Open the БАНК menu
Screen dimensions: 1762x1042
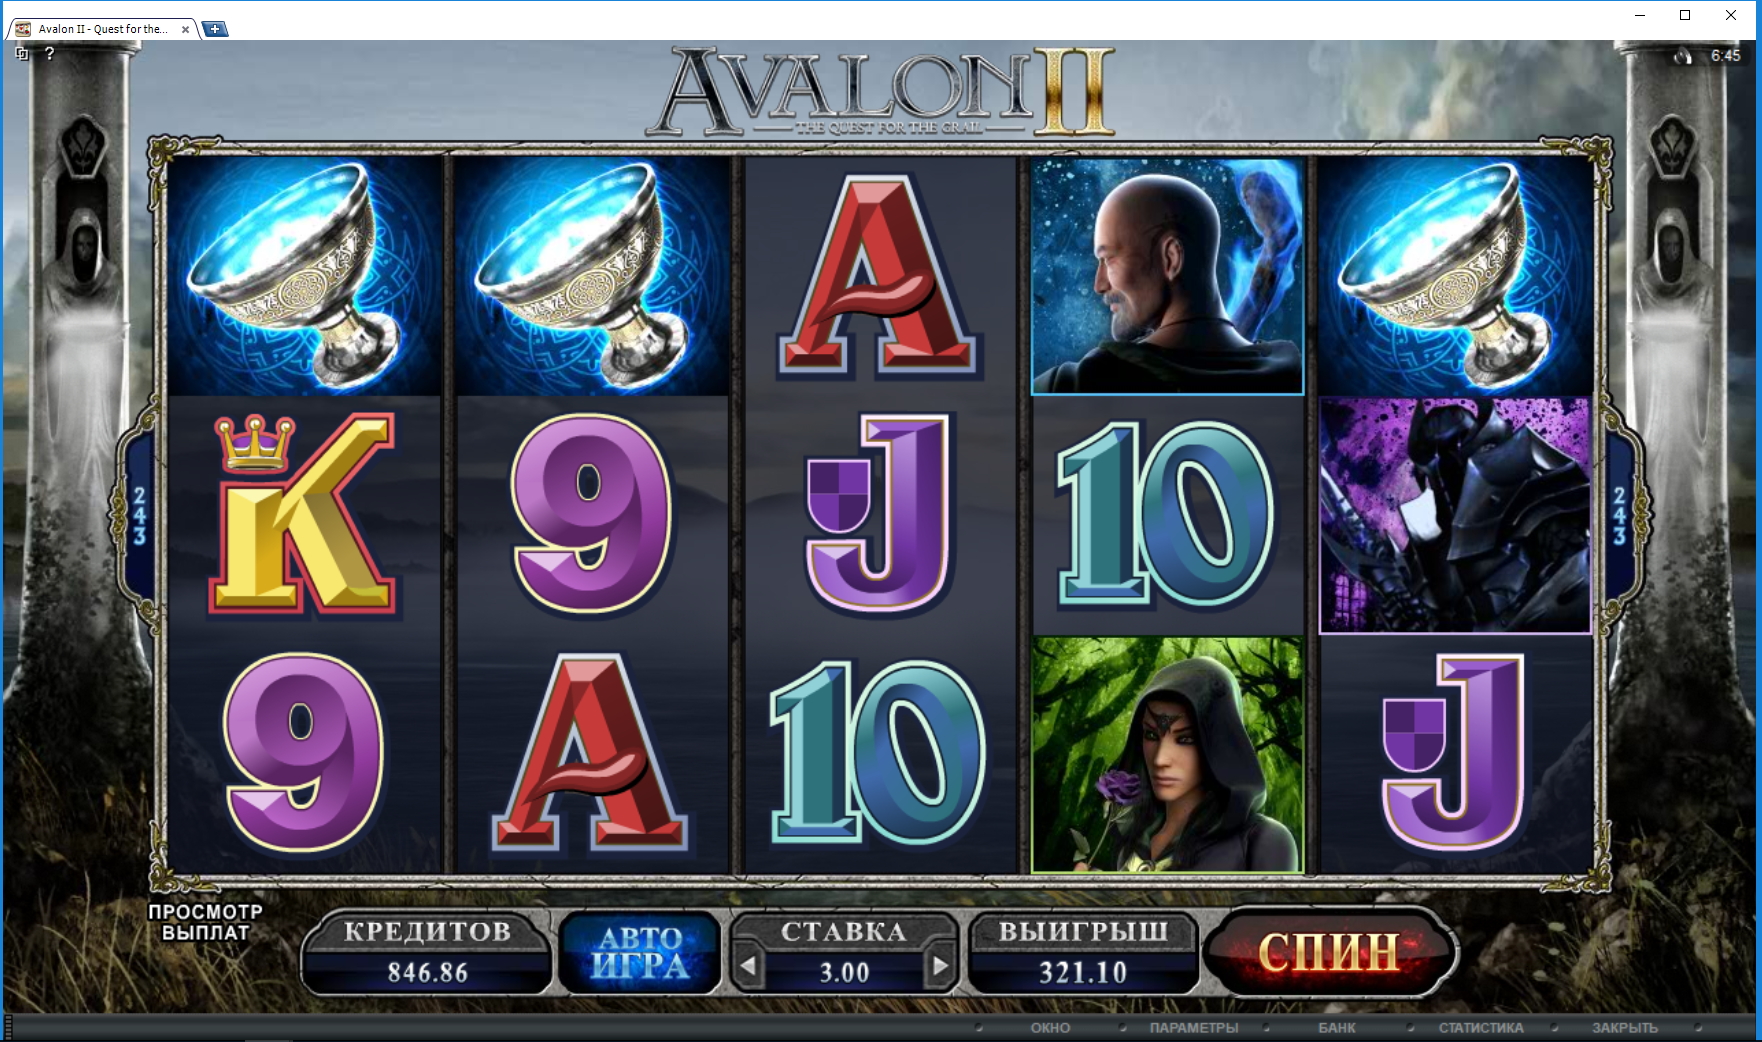1337,1028
